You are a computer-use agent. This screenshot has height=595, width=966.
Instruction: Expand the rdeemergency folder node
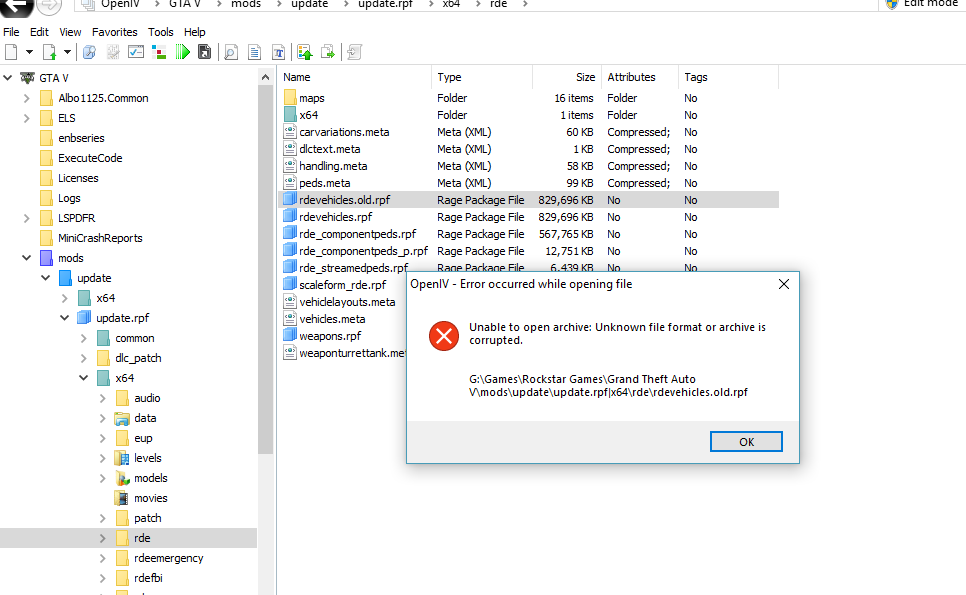point(103,558)
